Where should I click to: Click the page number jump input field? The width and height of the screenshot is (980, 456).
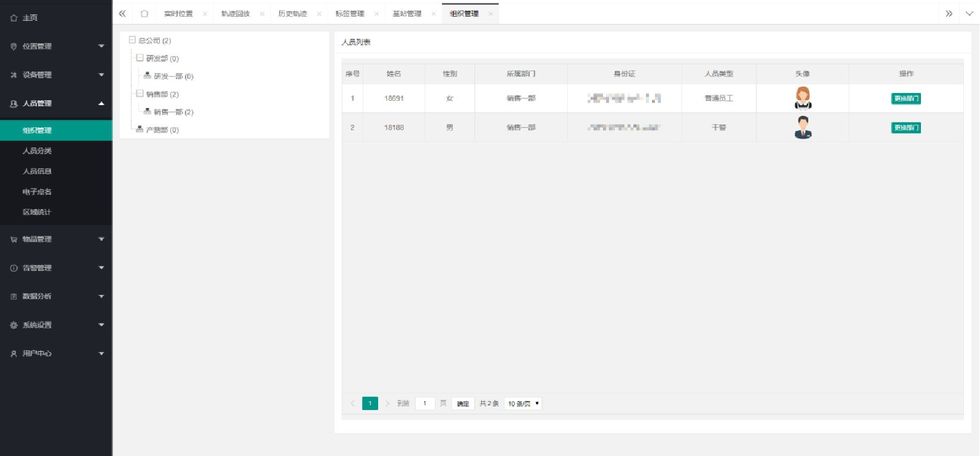[425, 403]
